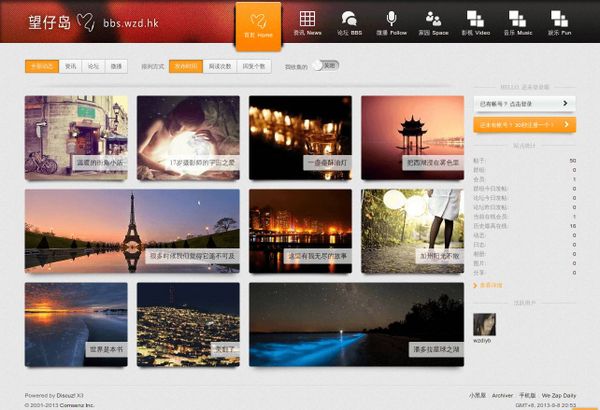Sort by 回复个数

click(x=254, y=66)
